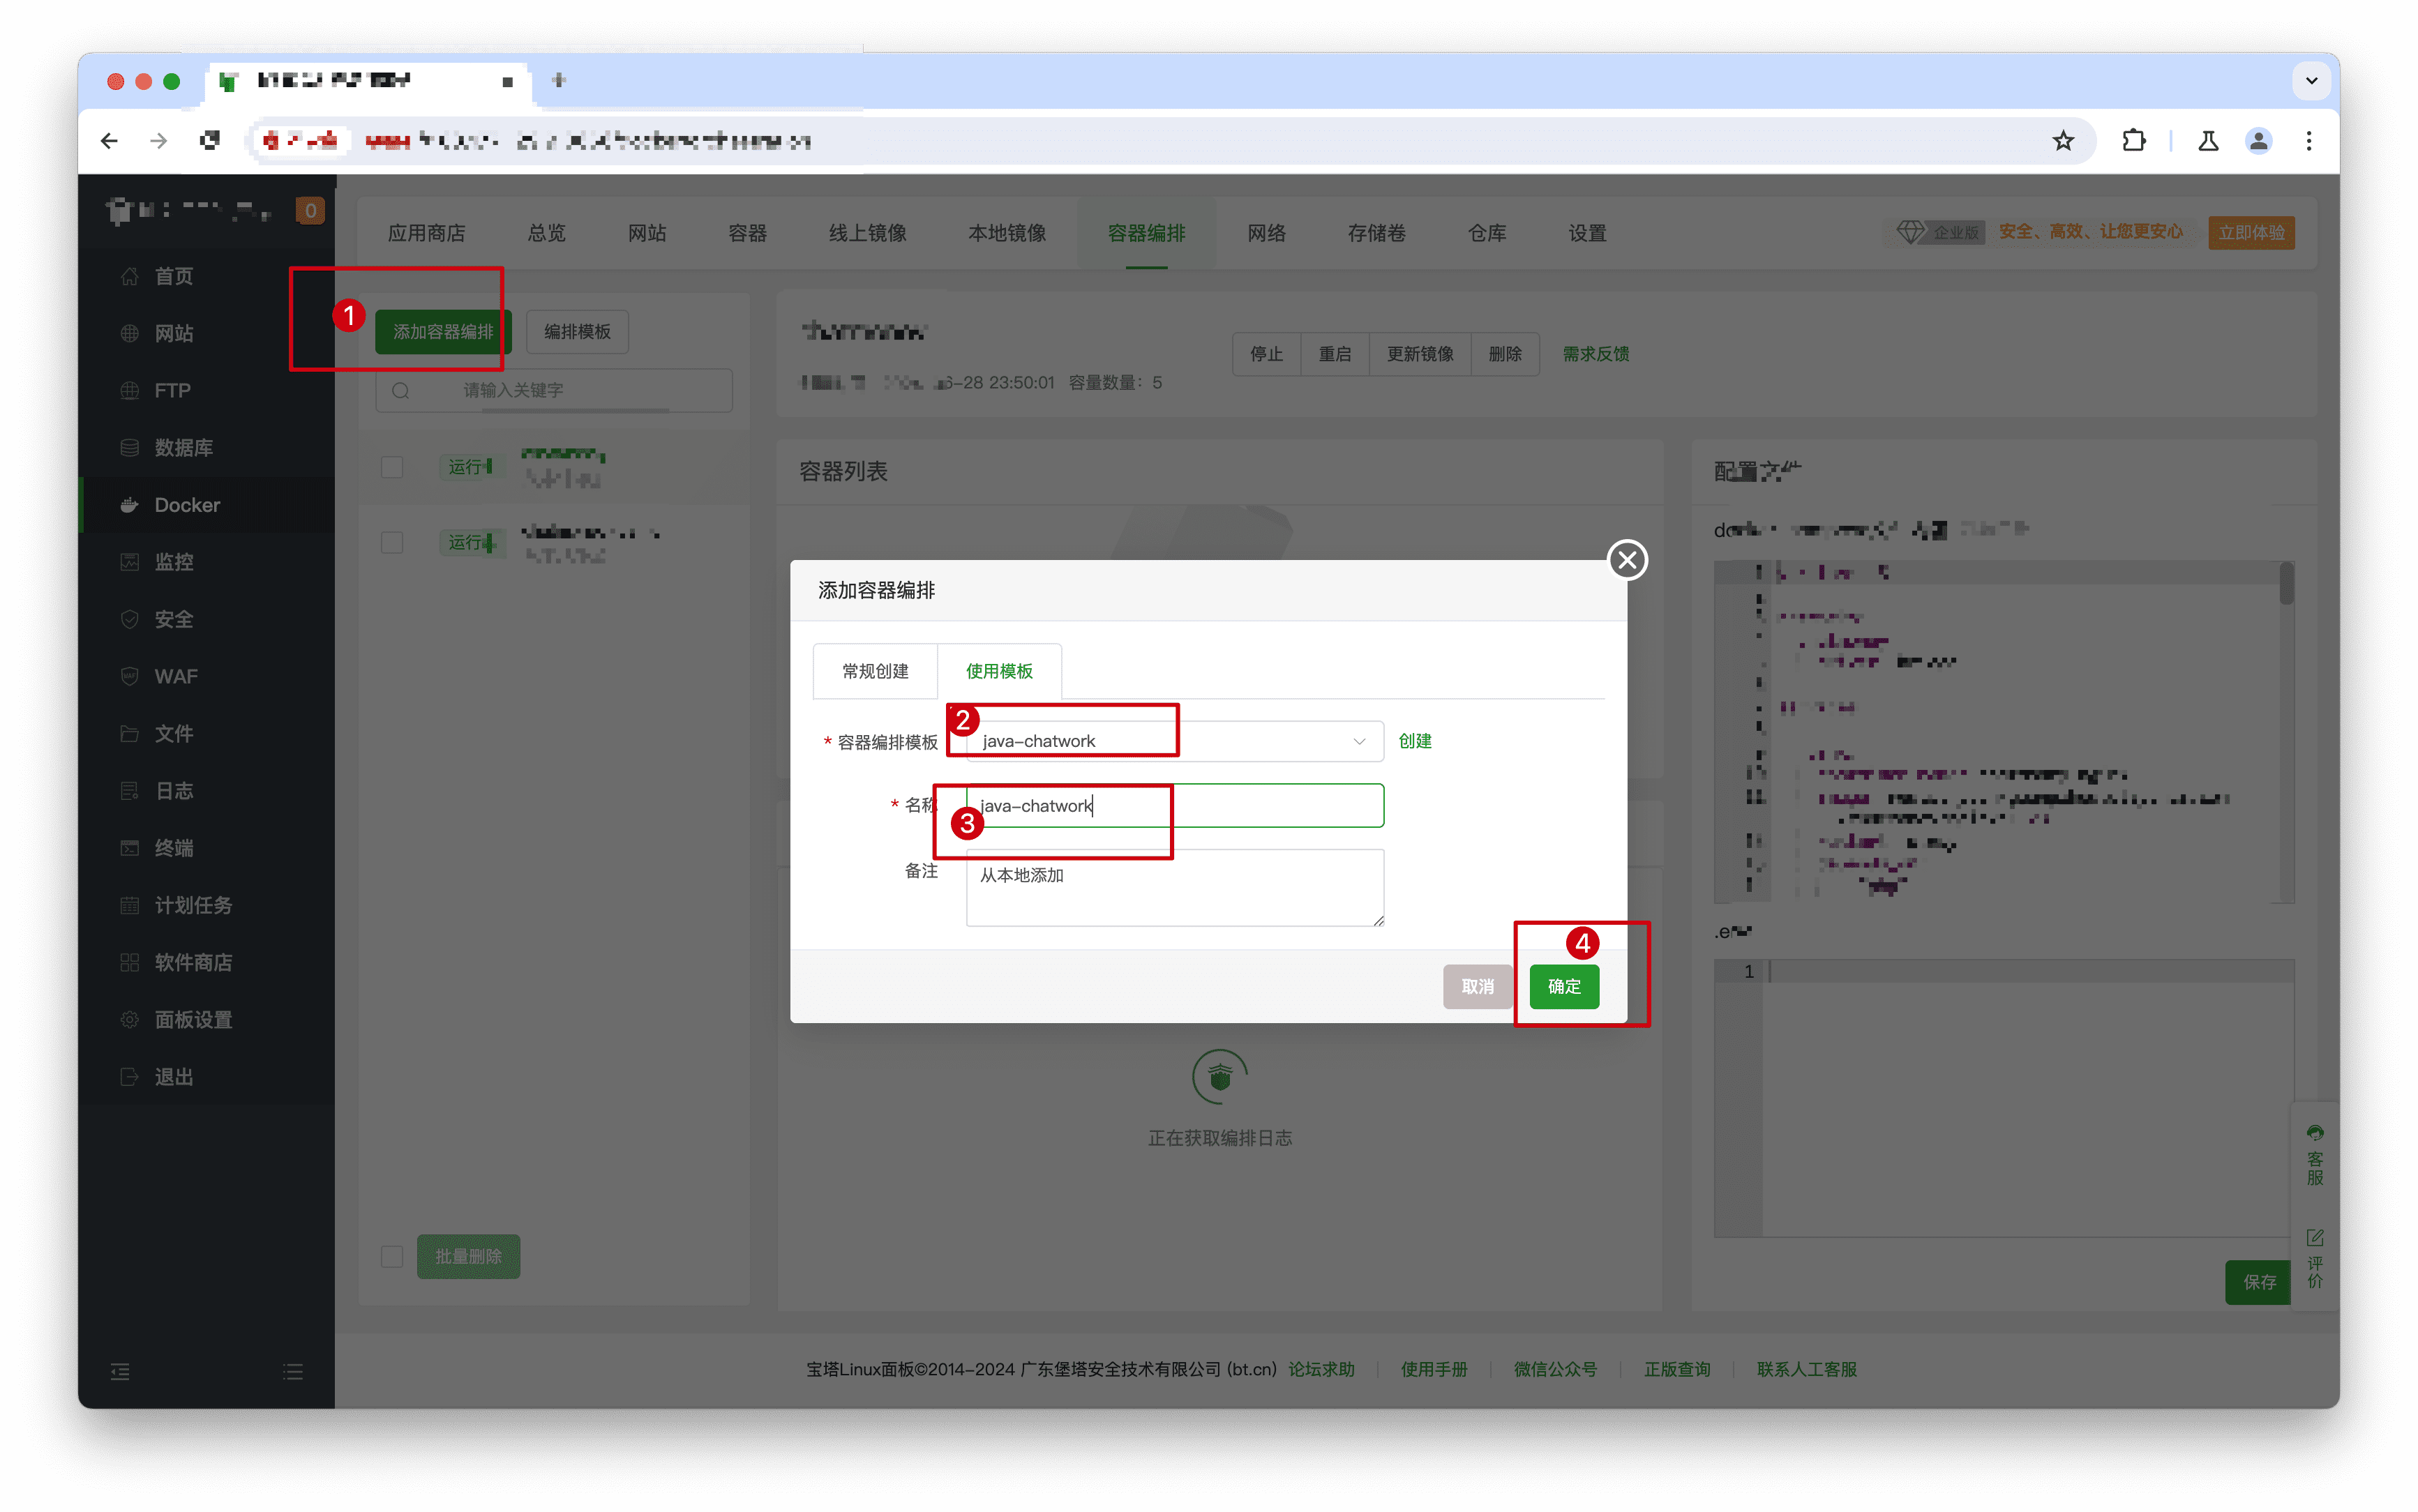Viewport: 2418px width, 1512px height.
Task: Open 安全 in the sidebar
Action: click(x=207, y=619)
